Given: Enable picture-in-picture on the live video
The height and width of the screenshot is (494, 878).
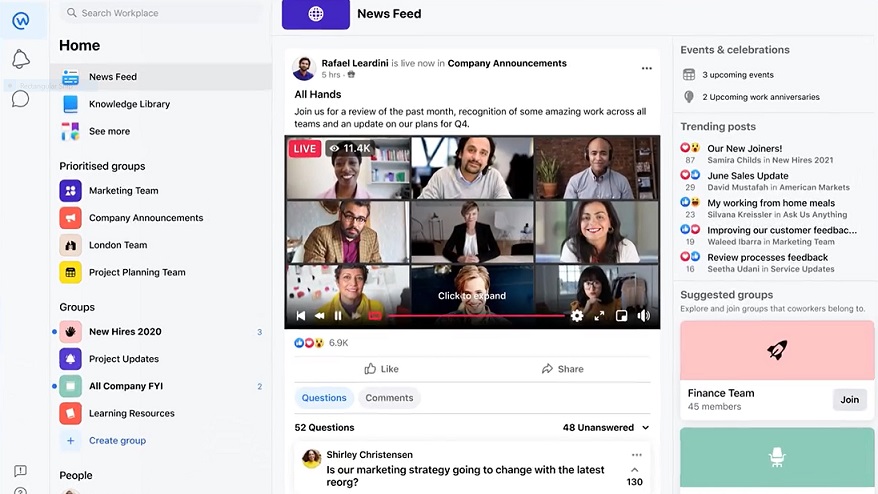Looking at the screenshot, I should (621, 316).
